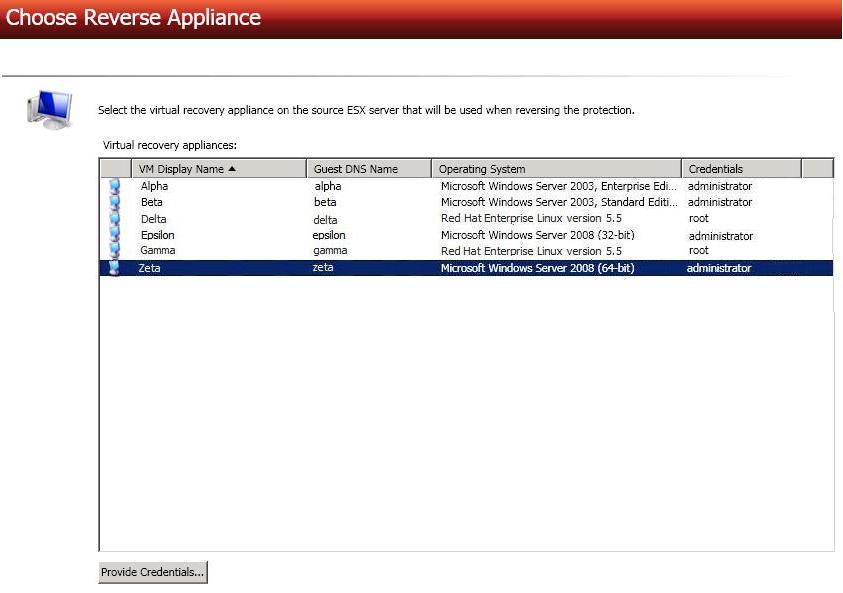The height and width of the screenshot is (593, 843).
Task: Click Gamma's Red Hat Enterprise Linux cell
Action: 531,251
